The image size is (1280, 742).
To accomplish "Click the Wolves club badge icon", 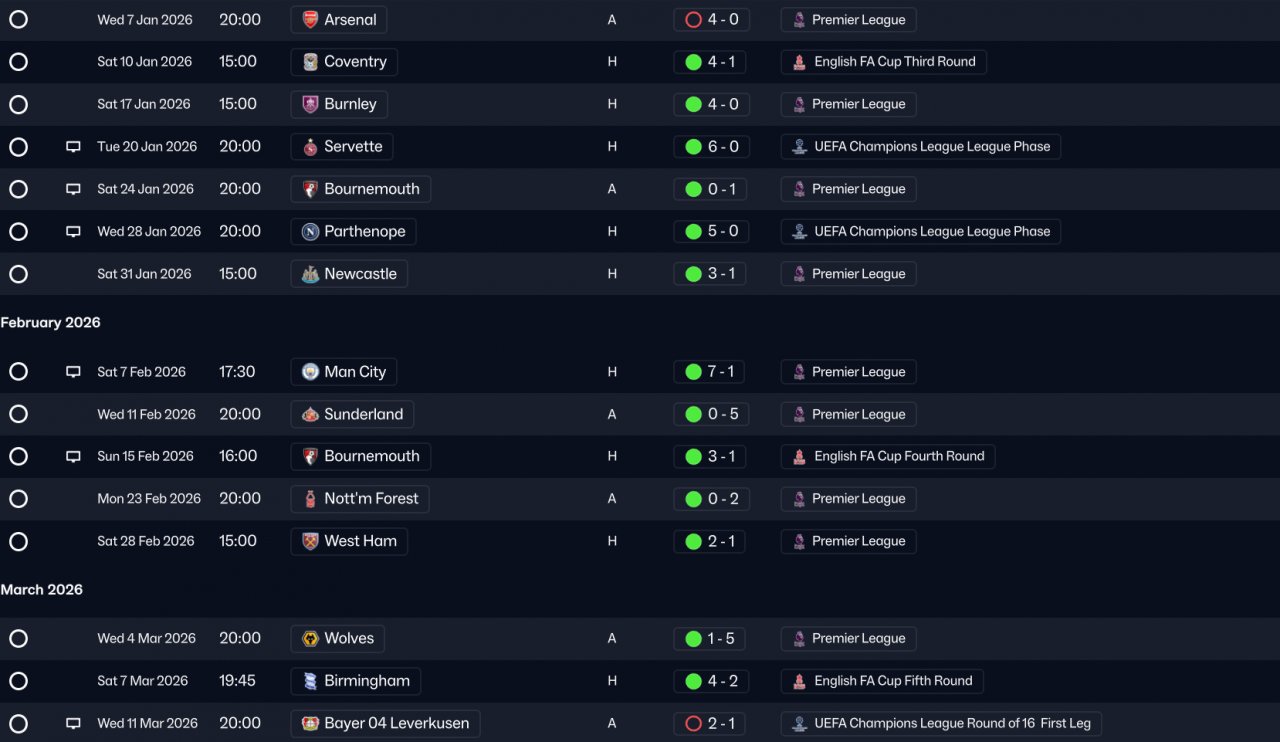I will click(x=310, y=639).
